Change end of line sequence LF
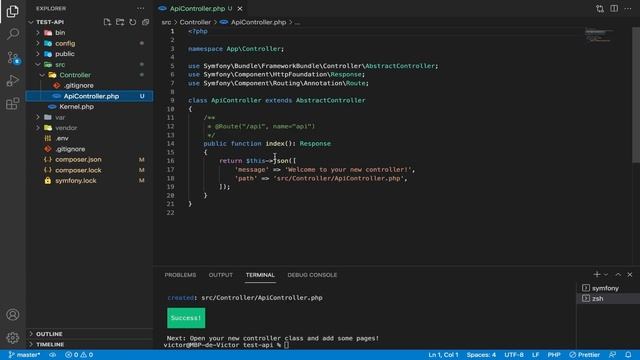This screenshot has height=360, width=640. coord(535,355)
